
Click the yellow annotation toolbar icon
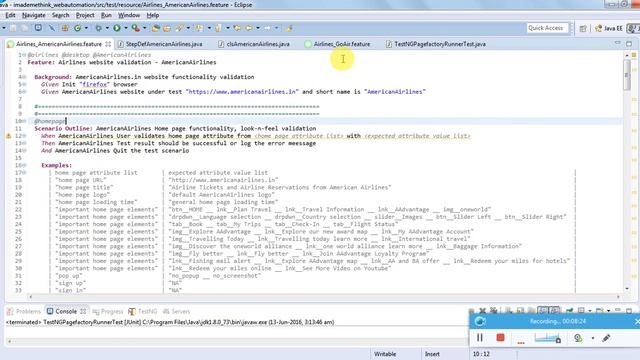coord(200,28)
